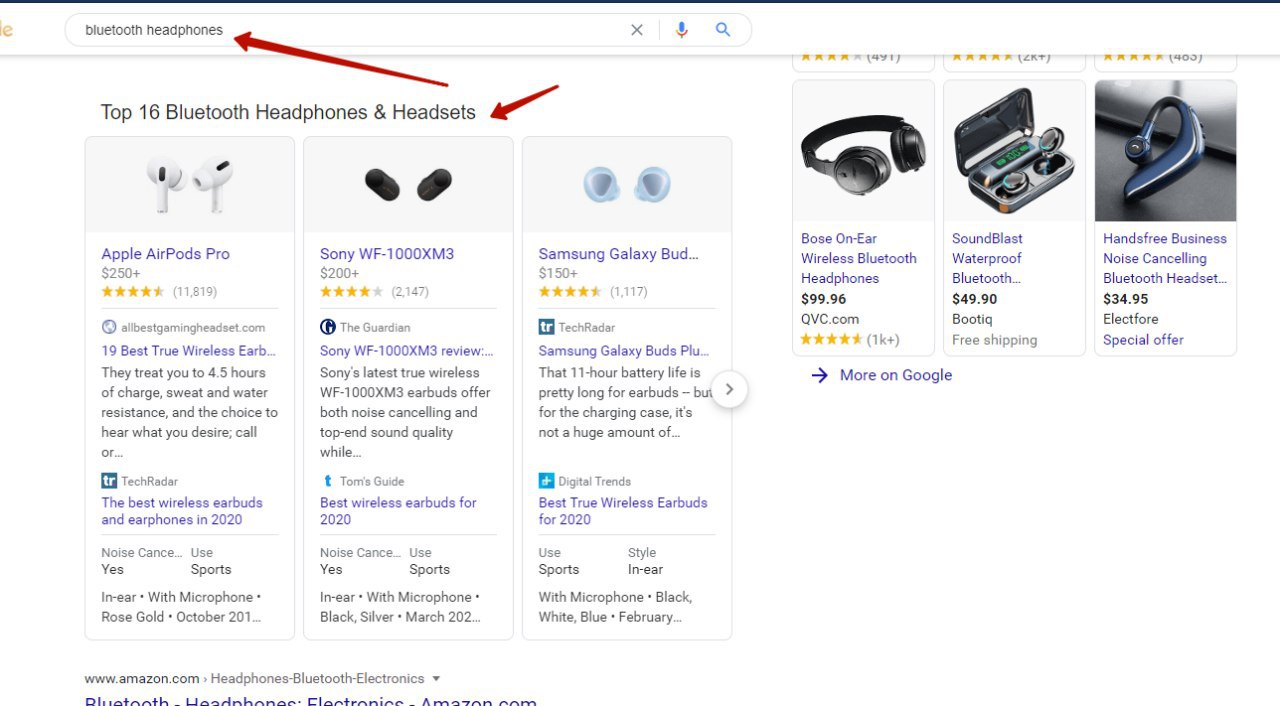
Task: Click the Special offer link for Electfore
Action: point(1143,340)
